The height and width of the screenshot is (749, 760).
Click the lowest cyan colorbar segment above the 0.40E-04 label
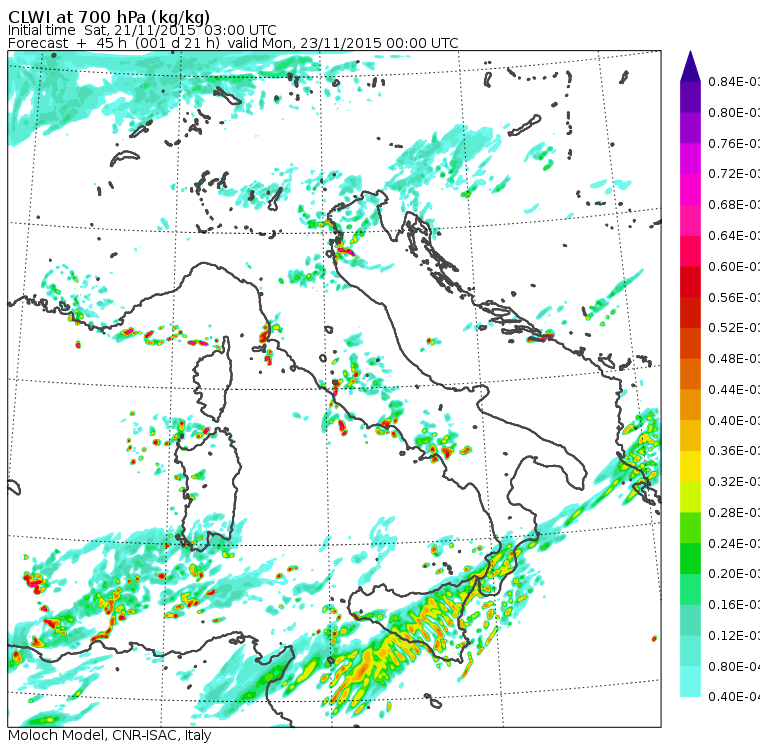690,682
